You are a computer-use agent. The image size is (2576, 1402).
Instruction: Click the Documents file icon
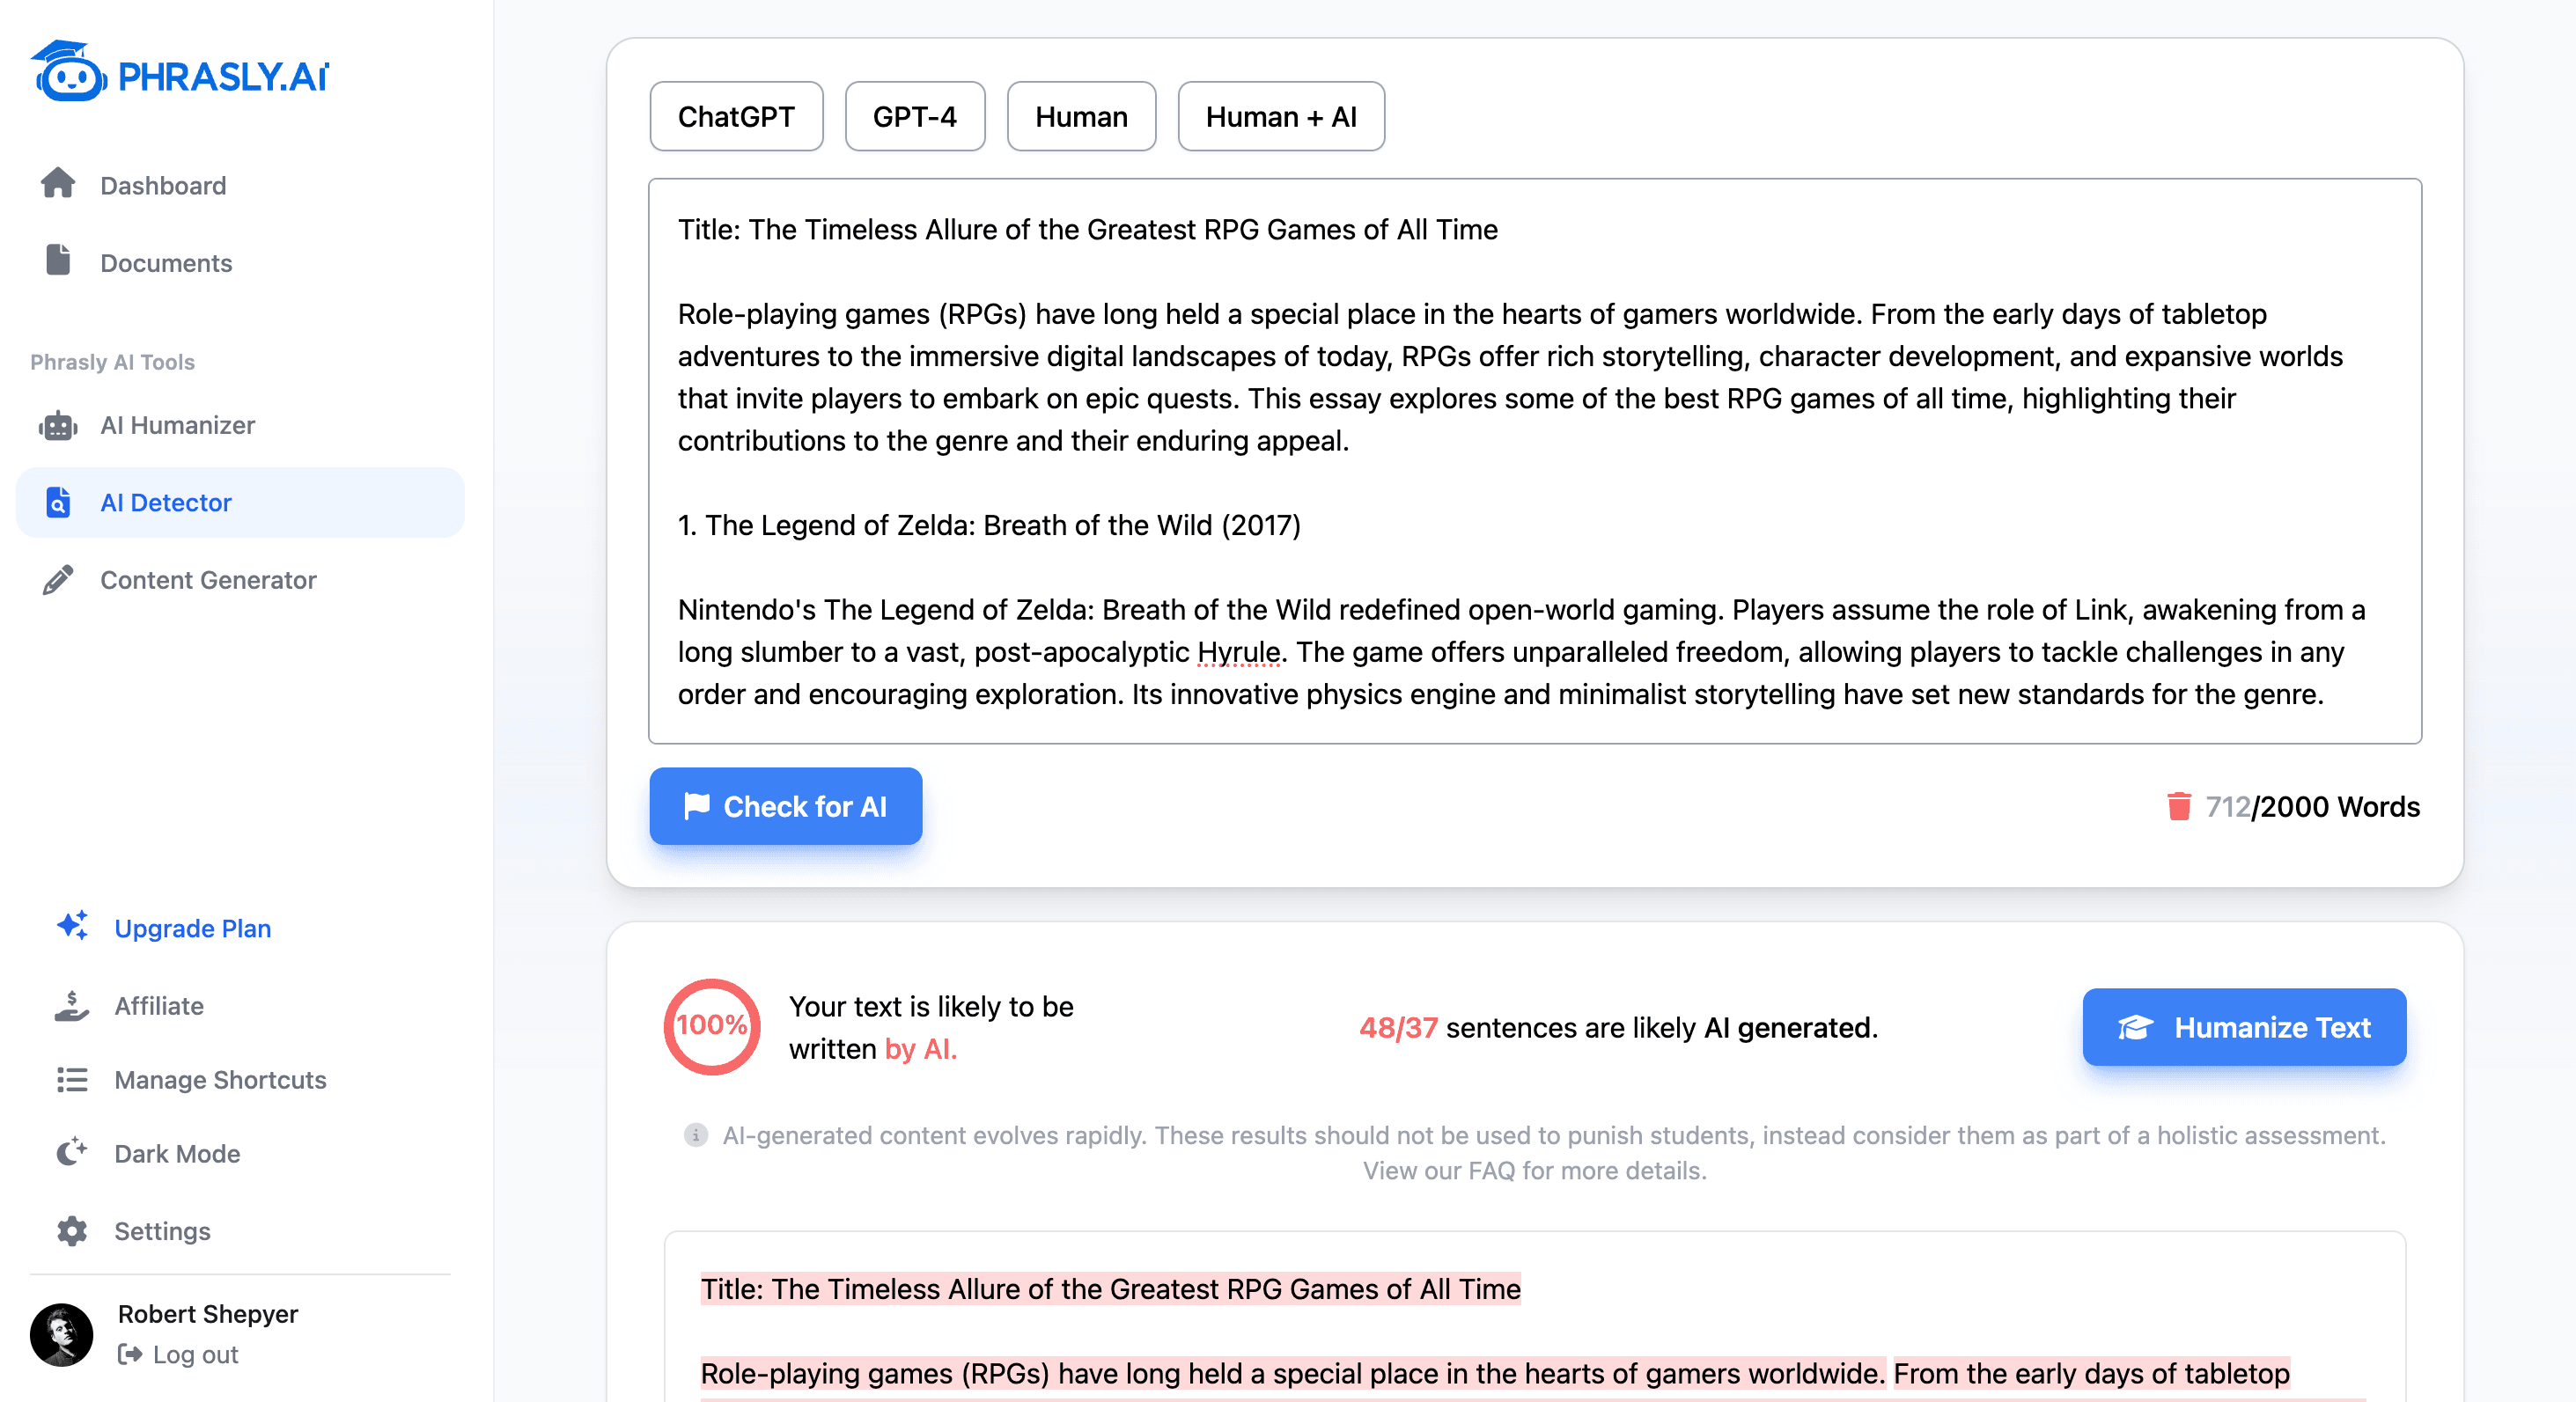click(58, 261)
